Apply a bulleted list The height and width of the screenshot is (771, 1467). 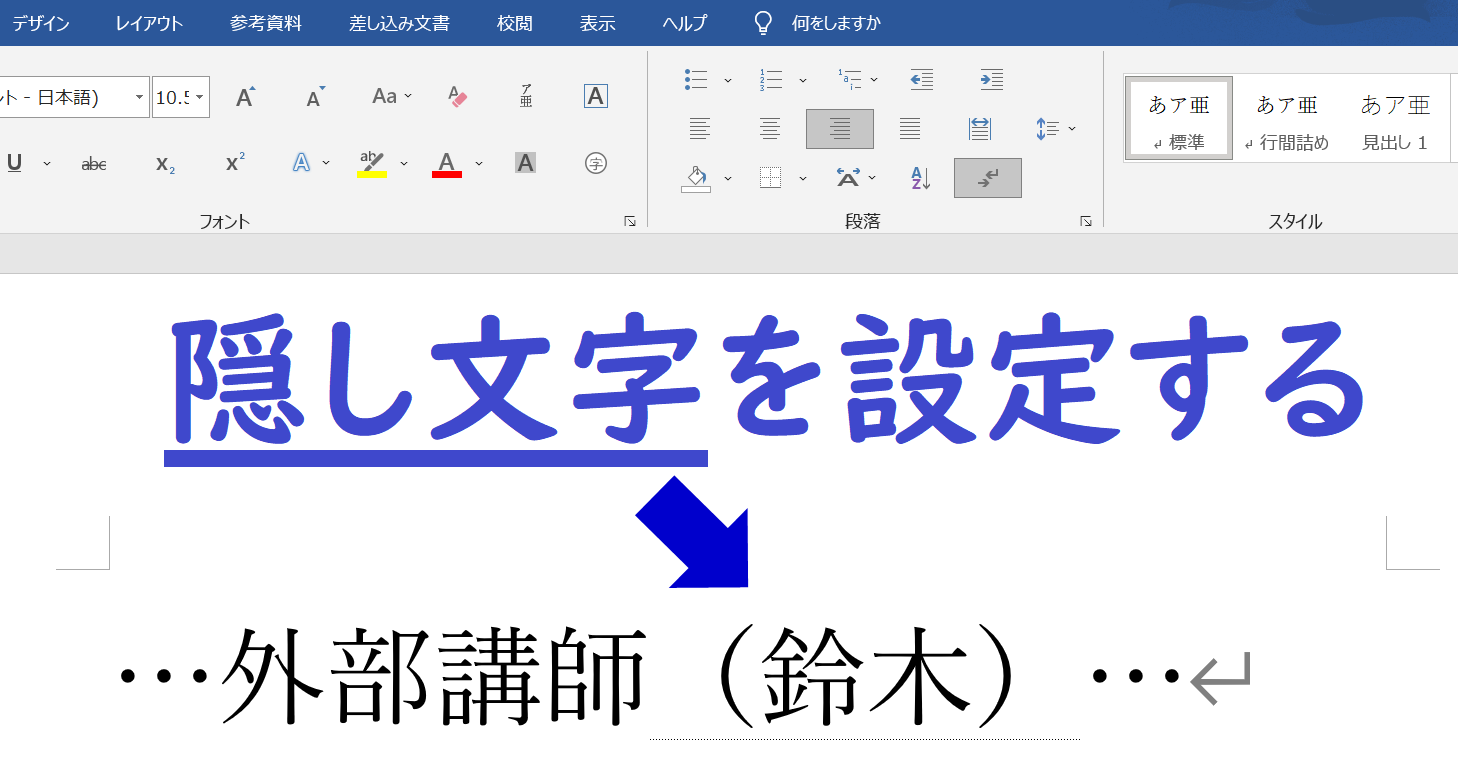697,79
